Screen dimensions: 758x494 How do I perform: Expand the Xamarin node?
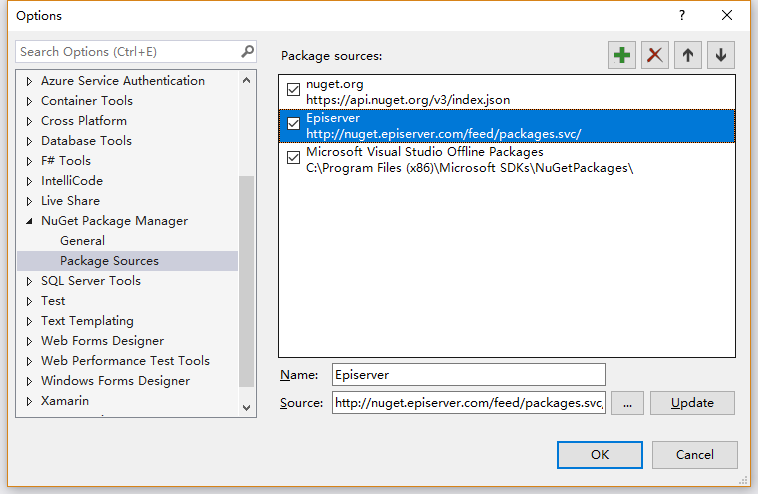[x=29, y=401]
